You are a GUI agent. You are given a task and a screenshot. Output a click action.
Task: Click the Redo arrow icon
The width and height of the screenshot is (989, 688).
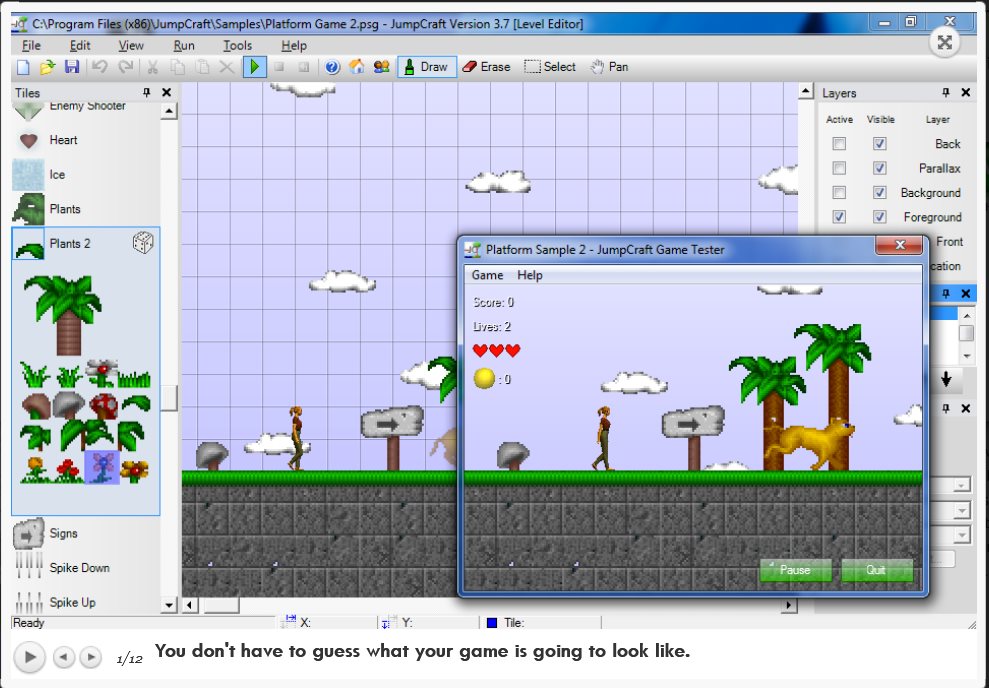click(x=126, y=67)
